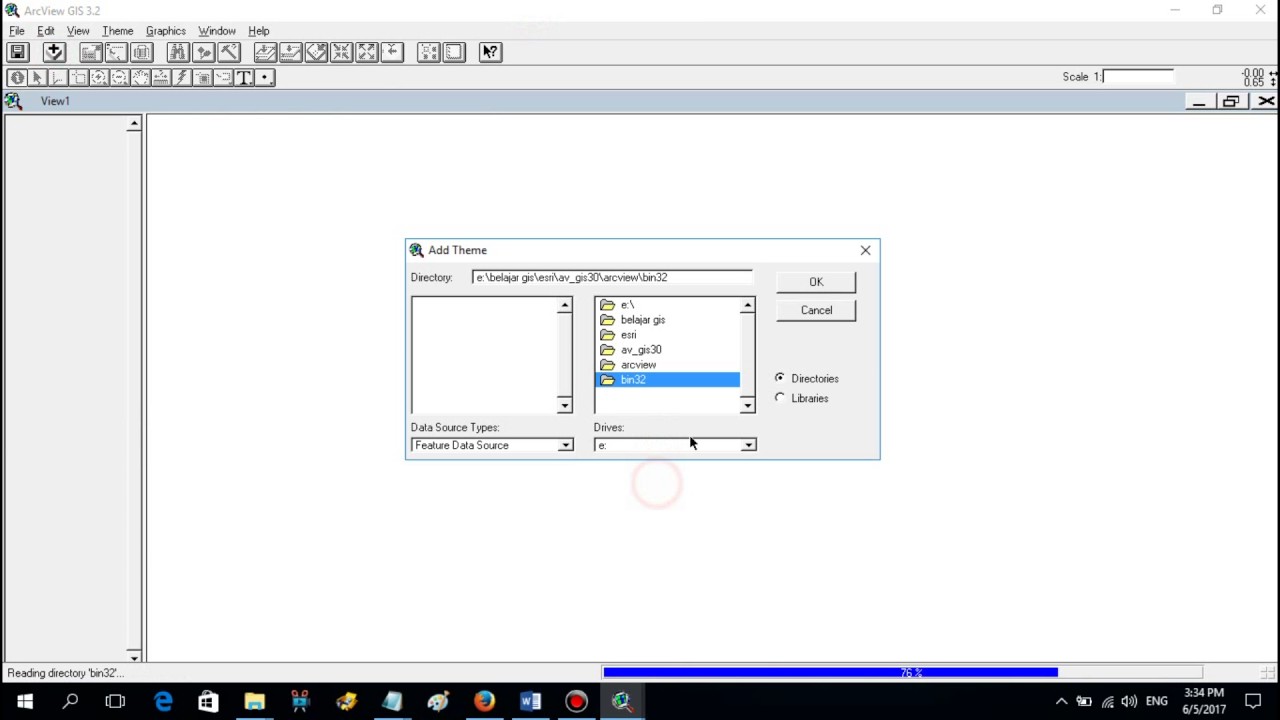This screenshot has height=720, width=1280.
Task: Click the Zoom to Previous Extent icon
Action: click(391, 52)
